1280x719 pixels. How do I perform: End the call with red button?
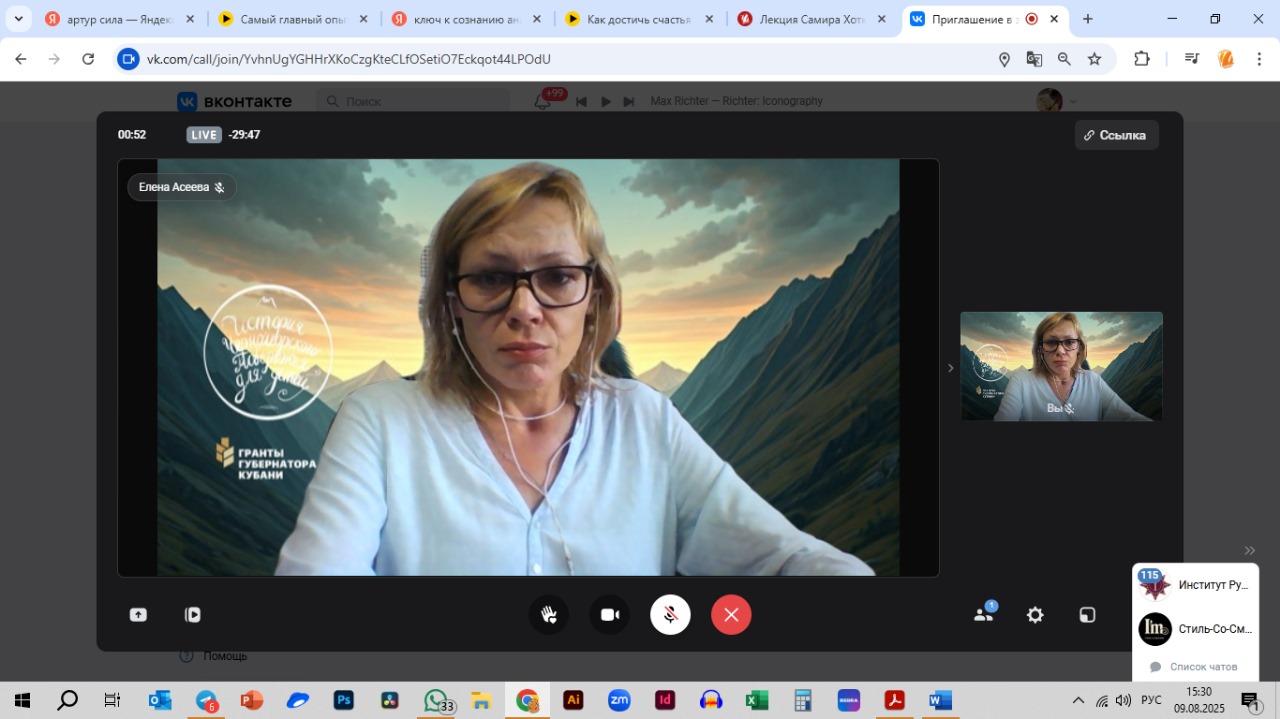click(731, 615)
